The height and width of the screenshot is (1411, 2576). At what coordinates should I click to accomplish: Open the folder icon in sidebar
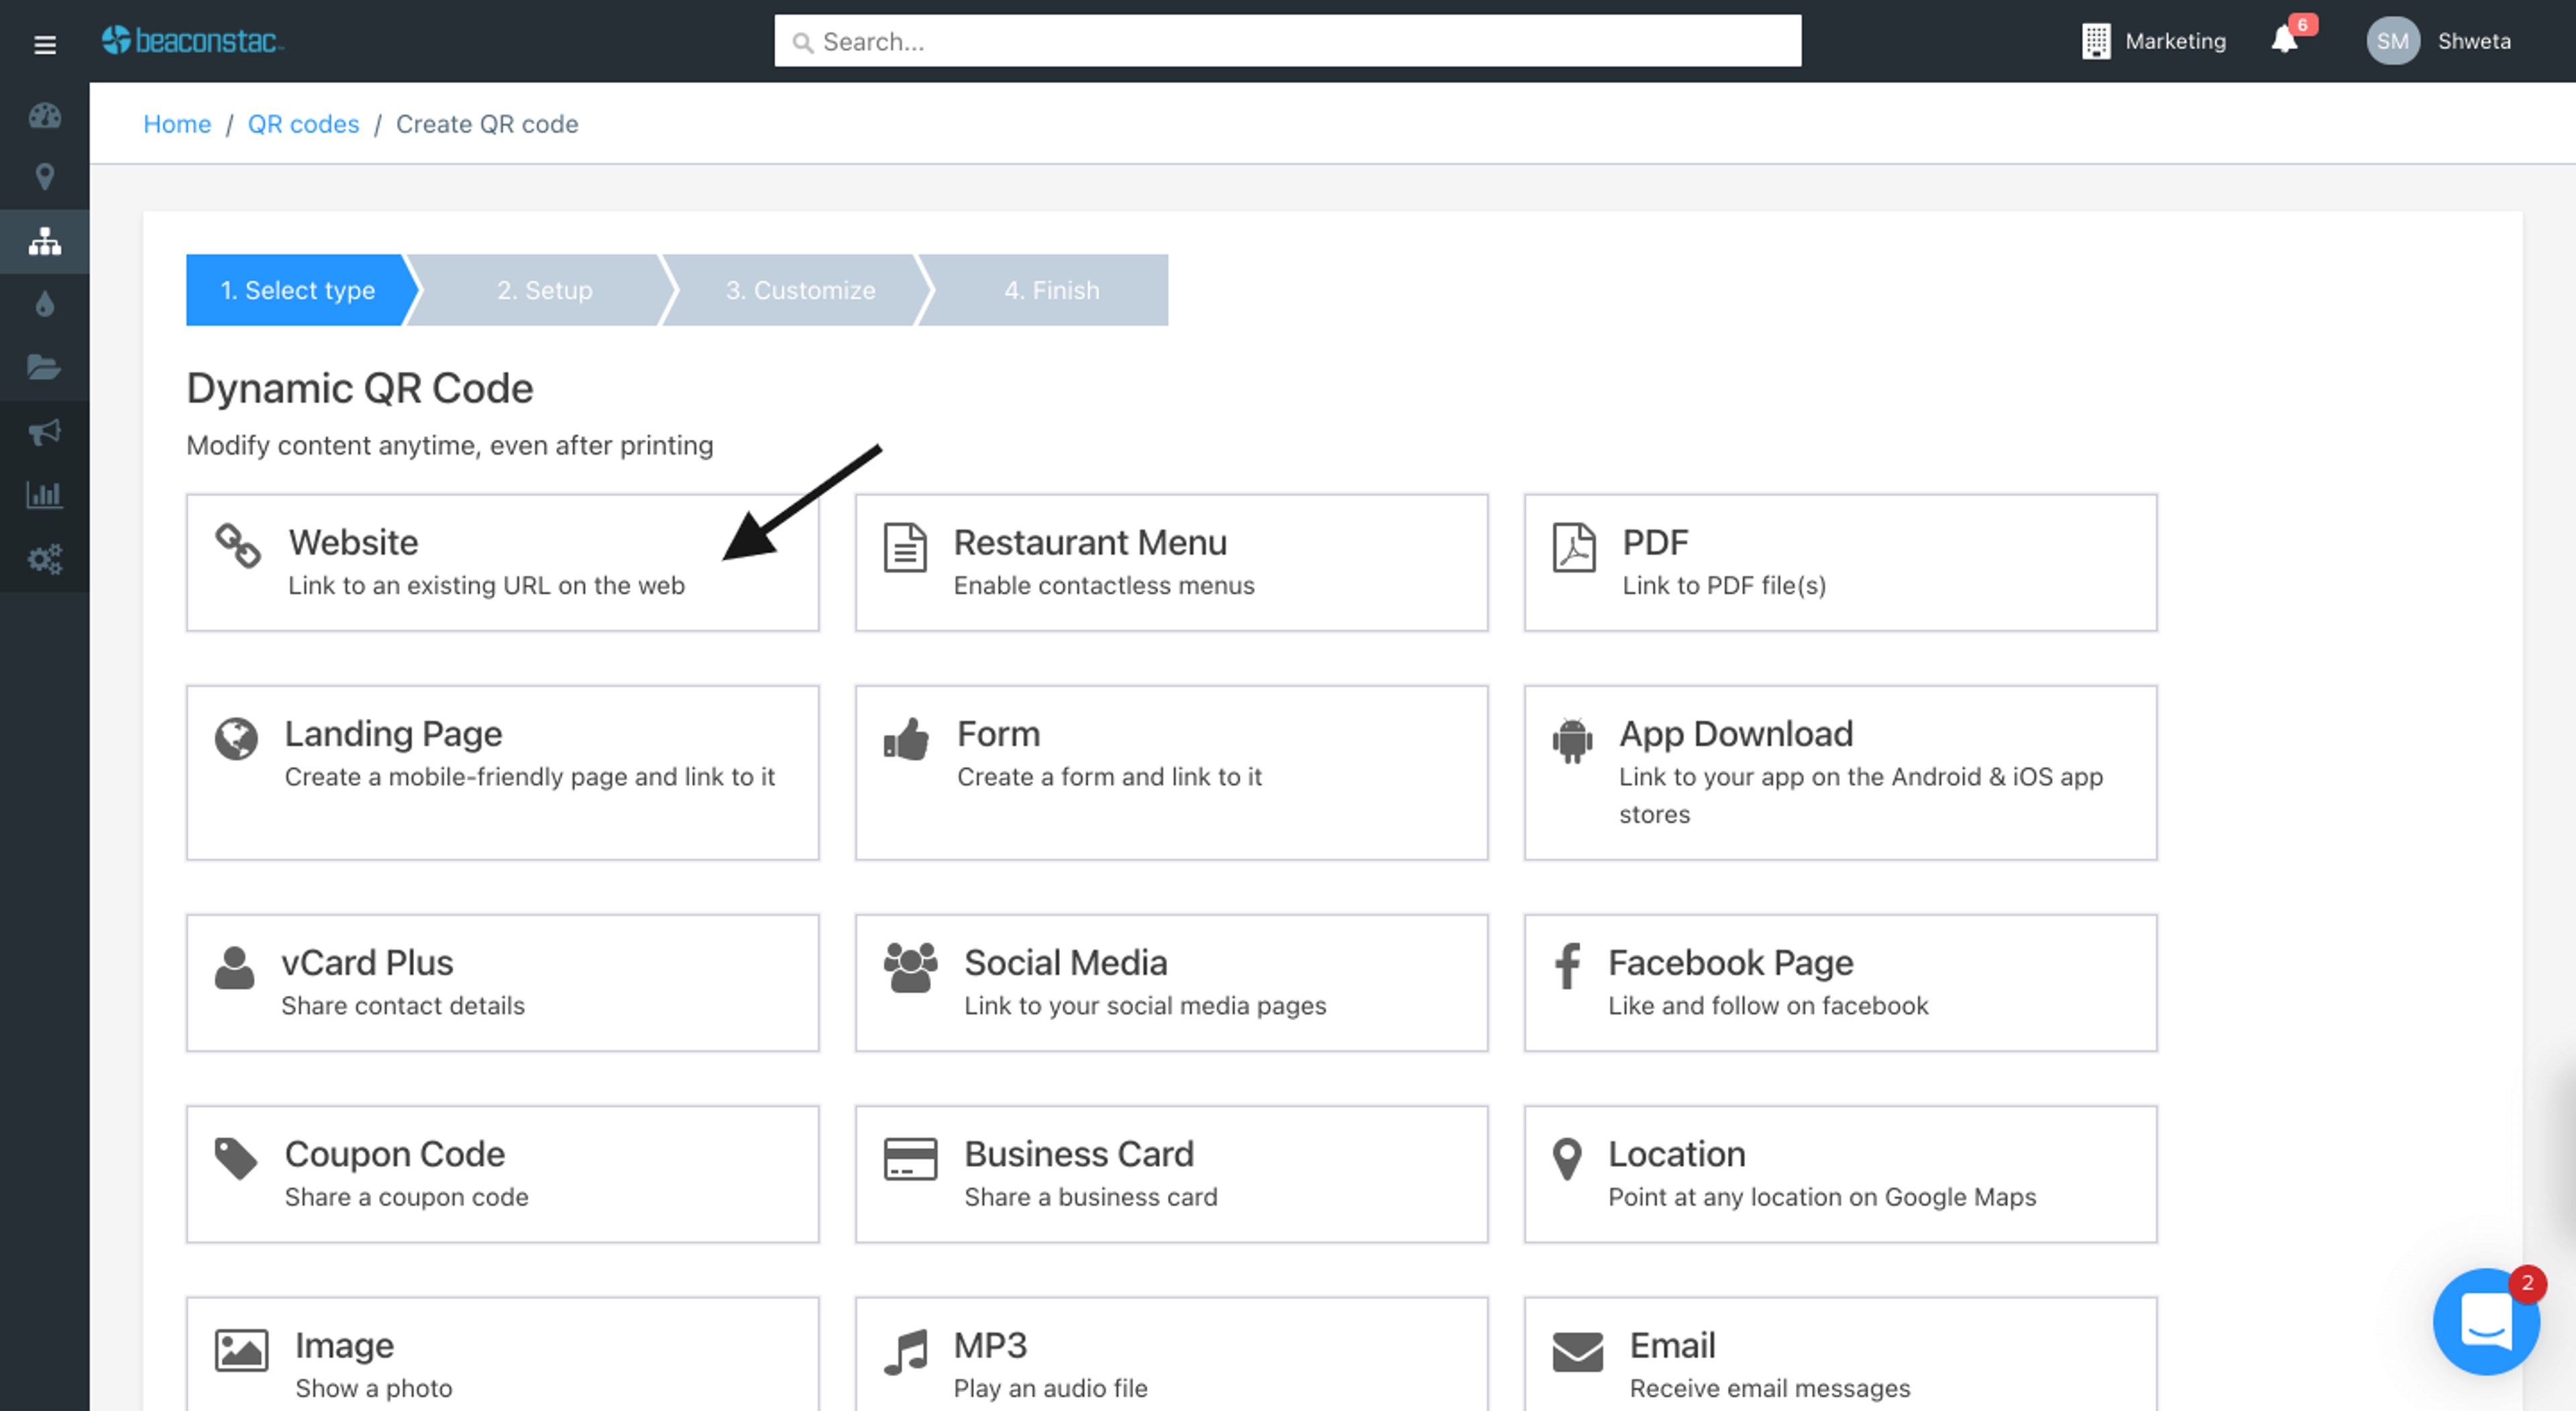44,367
